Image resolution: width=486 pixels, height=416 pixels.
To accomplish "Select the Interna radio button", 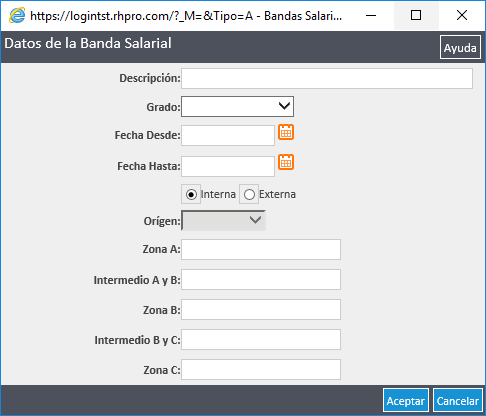I will click(191, 194).
